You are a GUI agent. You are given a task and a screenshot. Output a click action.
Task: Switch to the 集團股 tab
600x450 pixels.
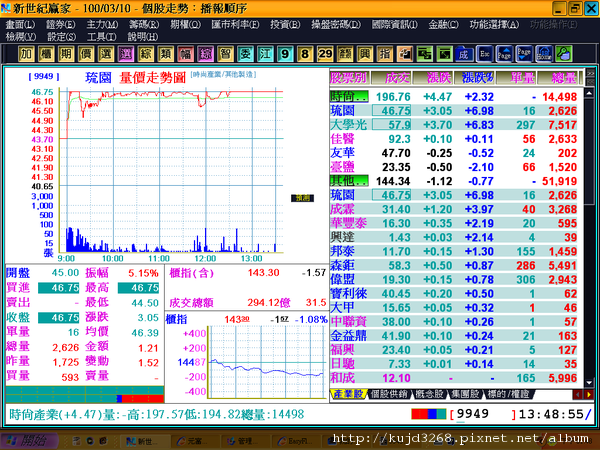[465, 394]
